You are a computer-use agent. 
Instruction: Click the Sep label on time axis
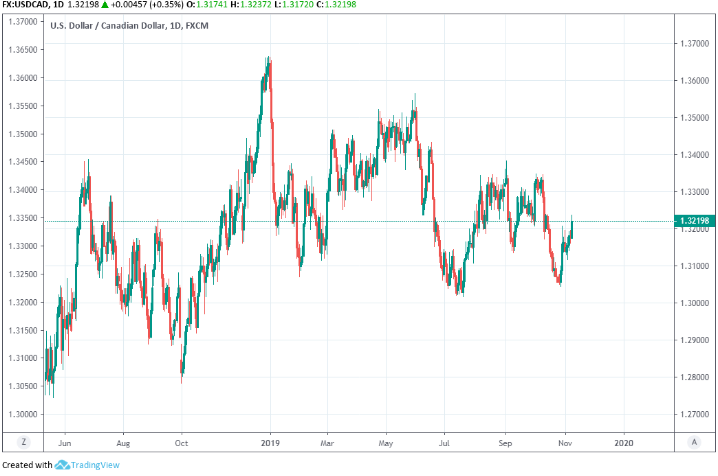click(505, 440)
